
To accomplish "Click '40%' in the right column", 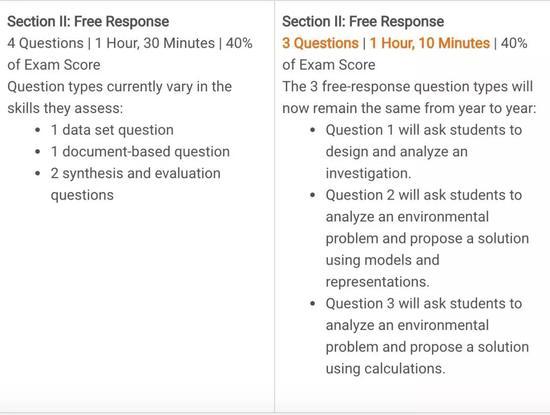I will click(x=514, y=43).
